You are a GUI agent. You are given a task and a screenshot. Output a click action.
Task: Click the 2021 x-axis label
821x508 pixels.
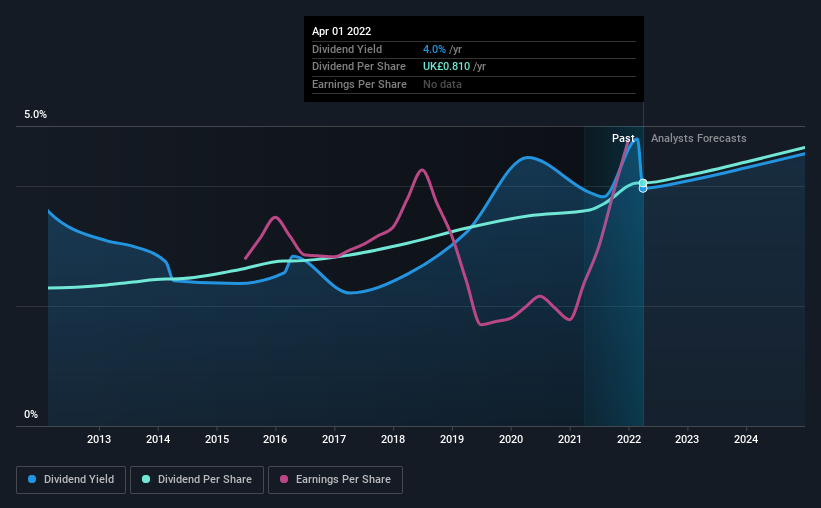pyautogui.click(x=570, y=439)
